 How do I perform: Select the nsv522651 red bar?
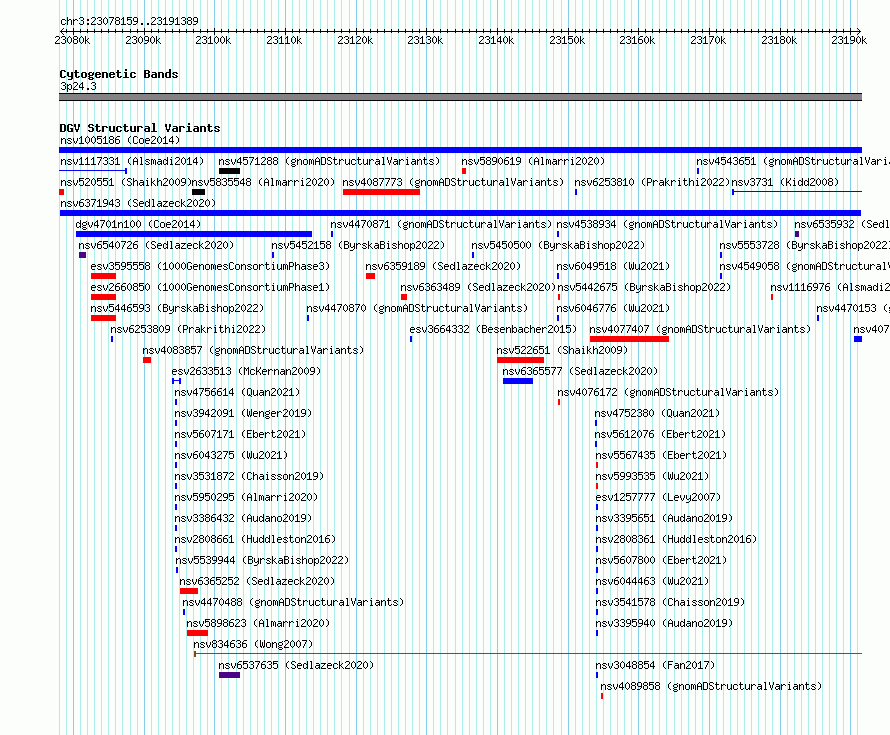(x=520, y=360)
